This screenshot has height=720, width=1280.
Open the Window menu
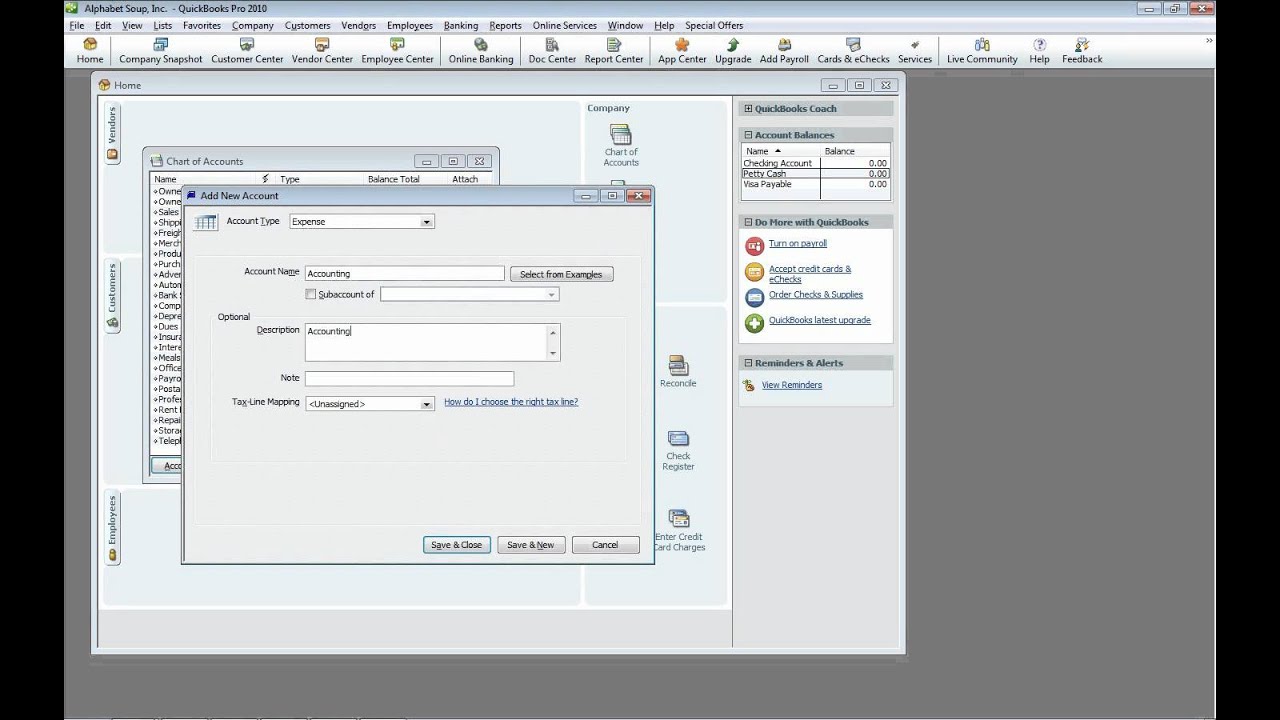click(625, 25)
